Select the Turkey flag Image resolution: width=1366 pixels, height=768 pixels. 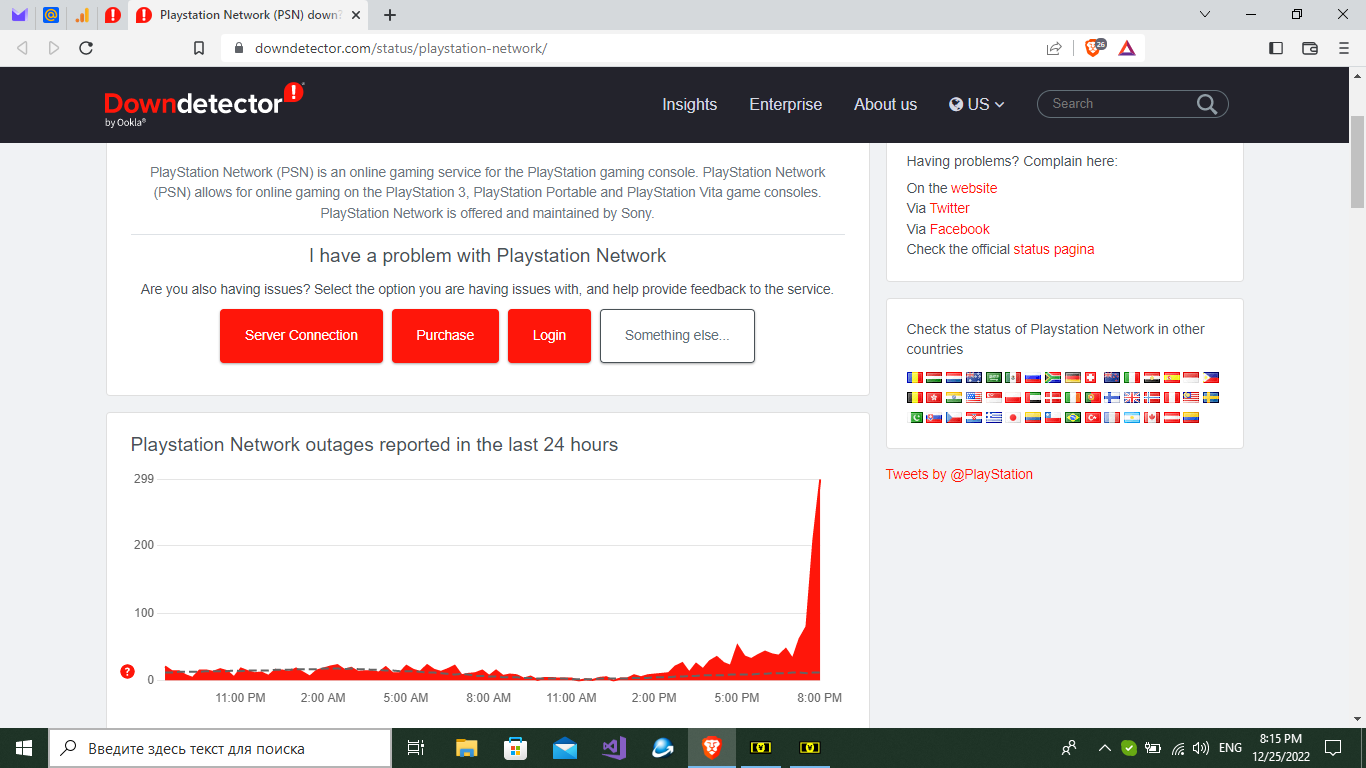(x=1093, y=417)
